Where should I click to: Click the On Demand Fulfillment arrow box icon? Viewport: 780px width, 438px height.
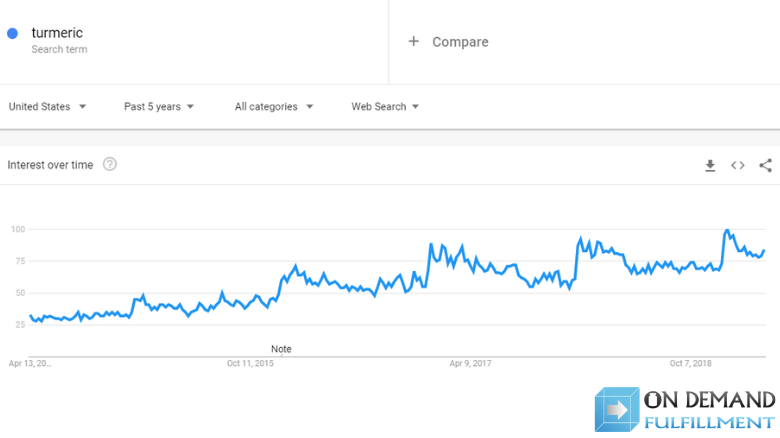coord(616,412)
